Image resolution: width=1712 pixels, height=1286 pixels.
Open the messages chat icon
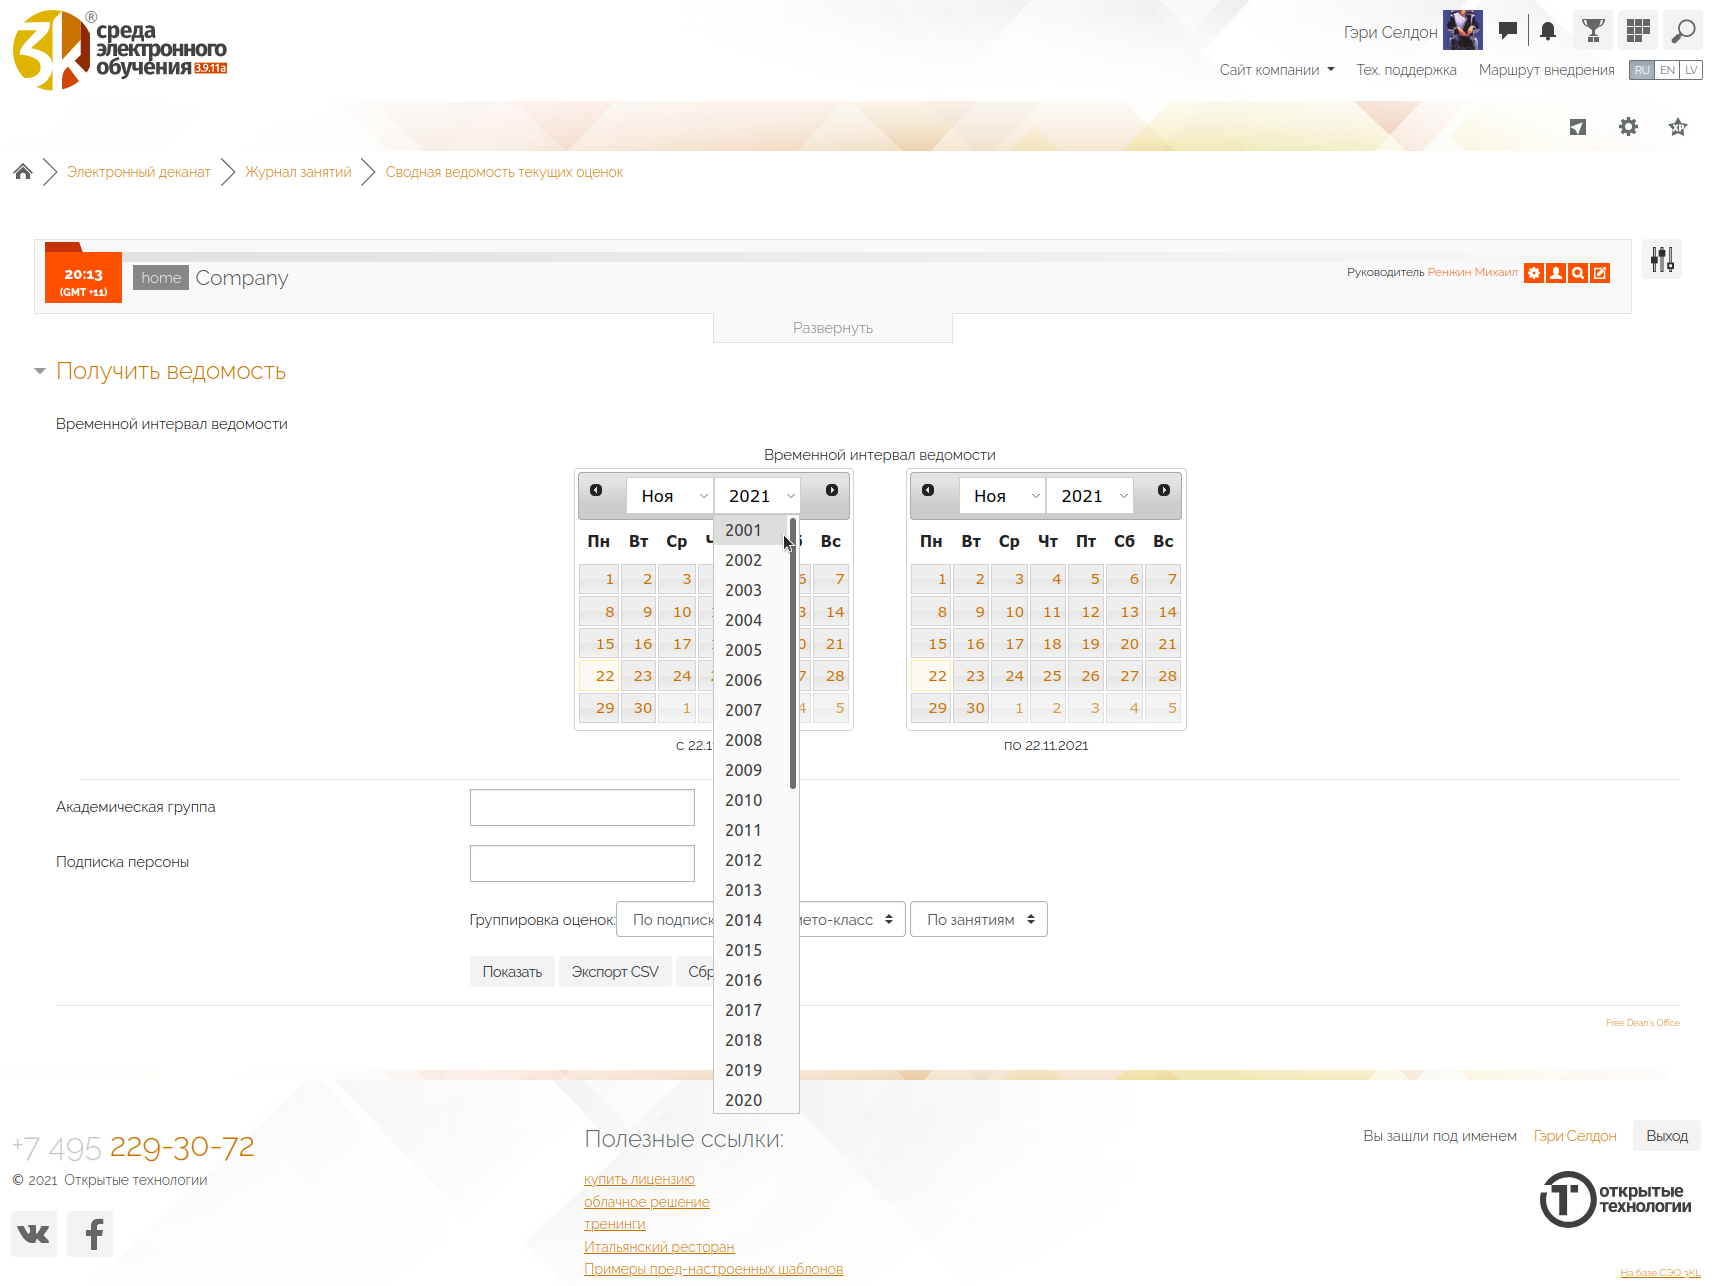click(1507, 31)
